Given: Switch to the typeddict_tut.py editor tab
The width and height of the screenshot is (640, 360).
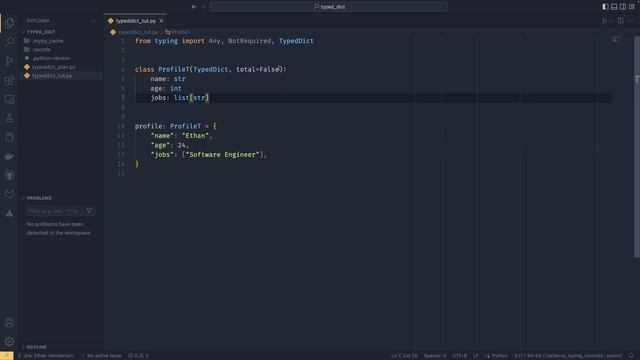Looking at the screenshot, I should 136,21.
